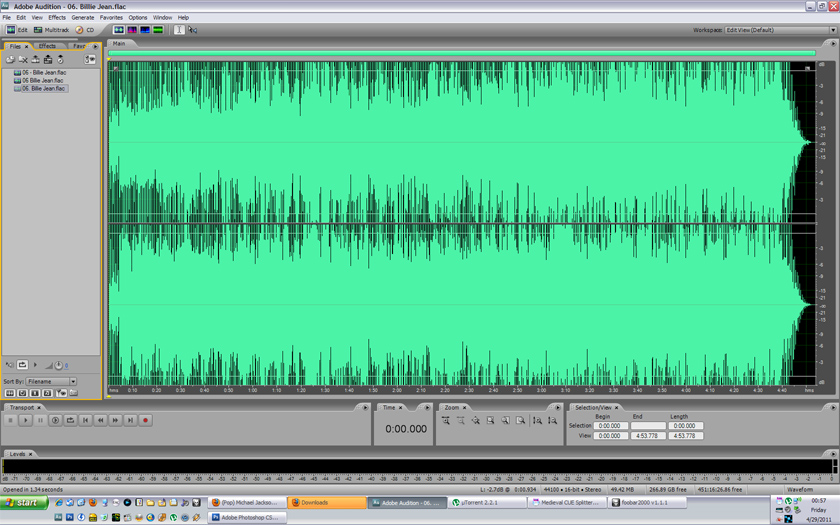Viewport: 840px width, 525px height.
Task: Open the Time panel options arrow
Action: 427,408
